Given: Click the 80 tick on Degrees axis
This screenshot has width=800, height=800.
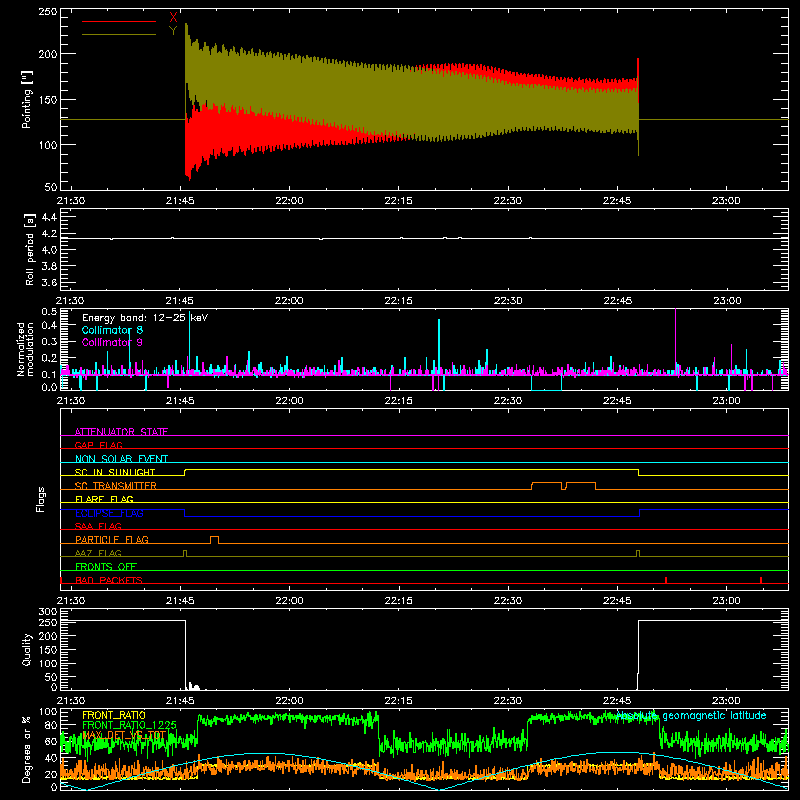Looking at the screenshot, I should point(51,725).
